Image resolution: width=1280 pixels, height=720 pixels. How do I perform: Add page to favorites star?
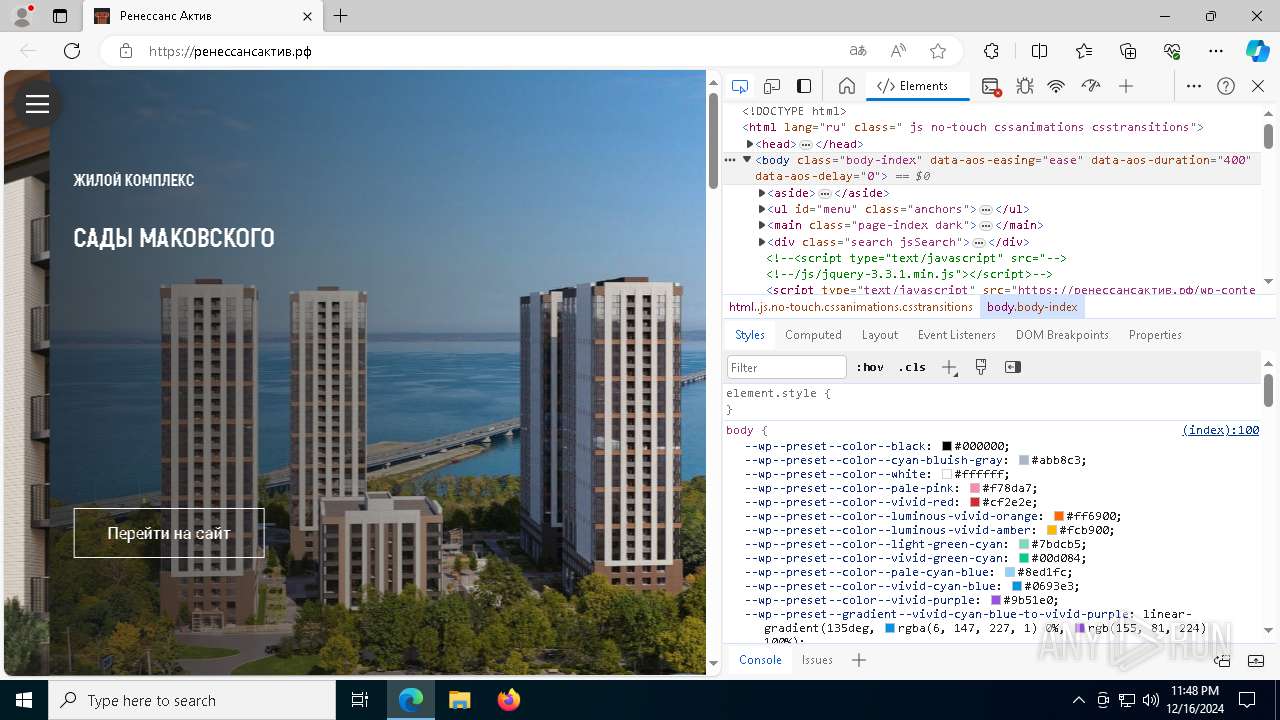pos(938,51)
